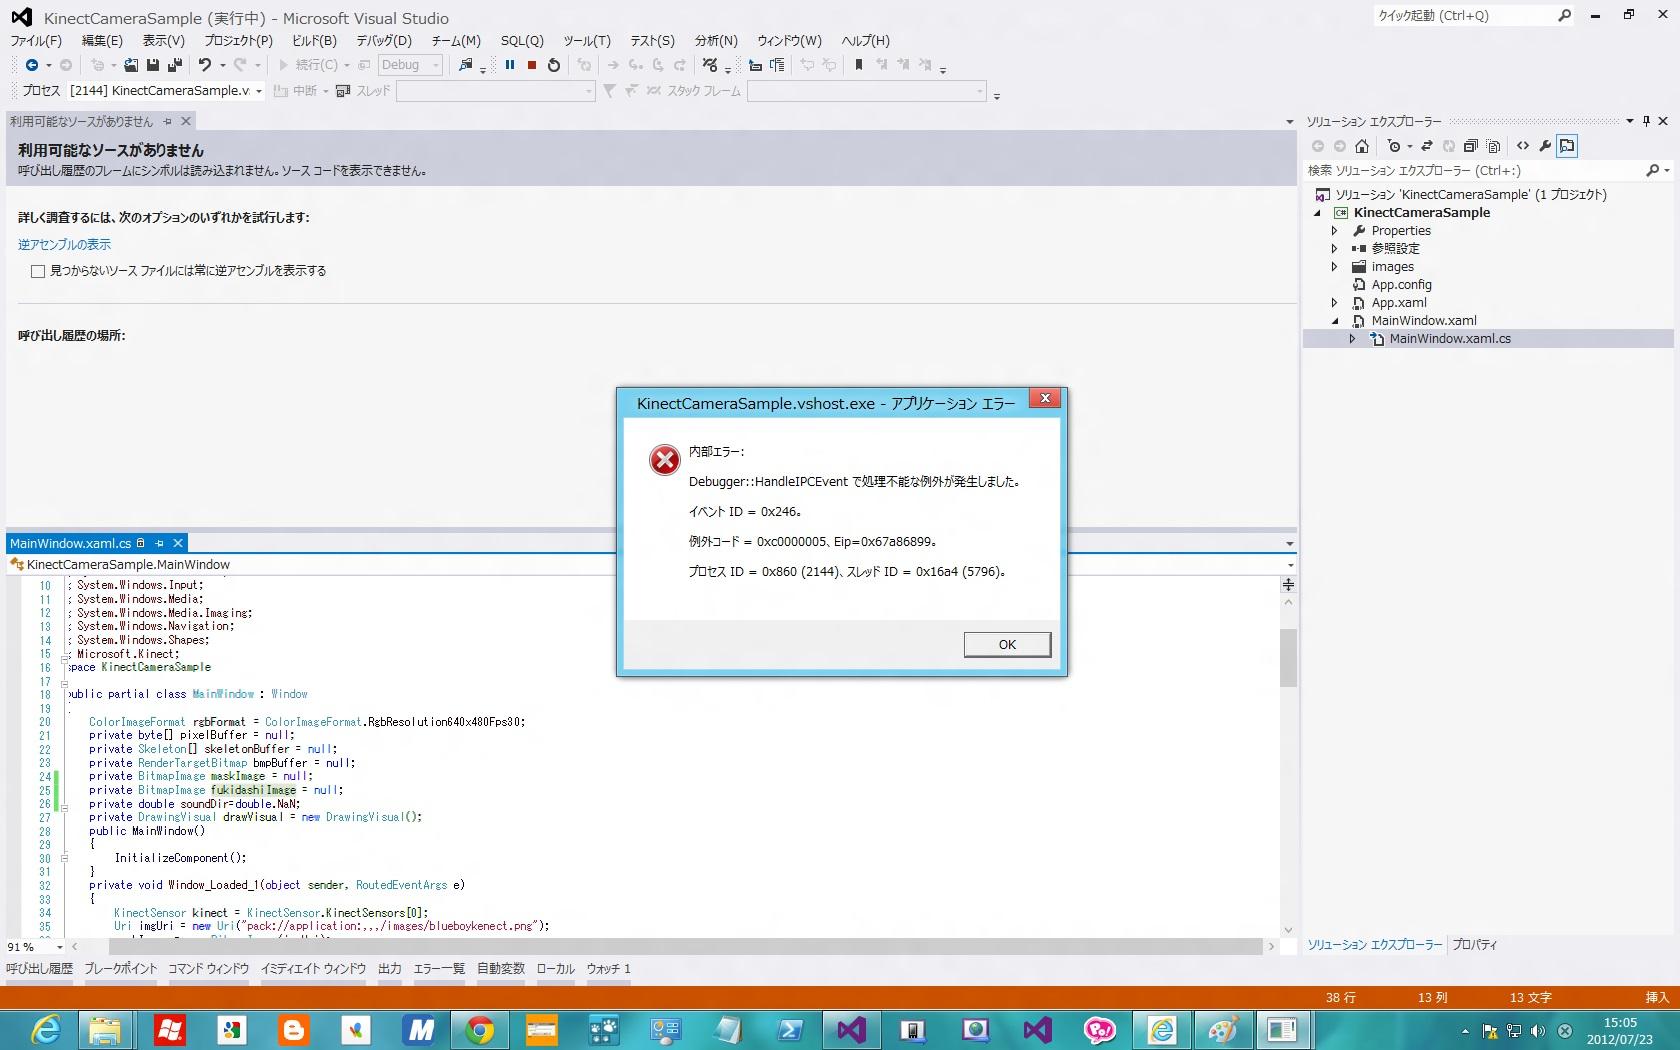Click the Save All icon in toolbar
Screen dimensions: 1680x1050
tap(174, 65)
